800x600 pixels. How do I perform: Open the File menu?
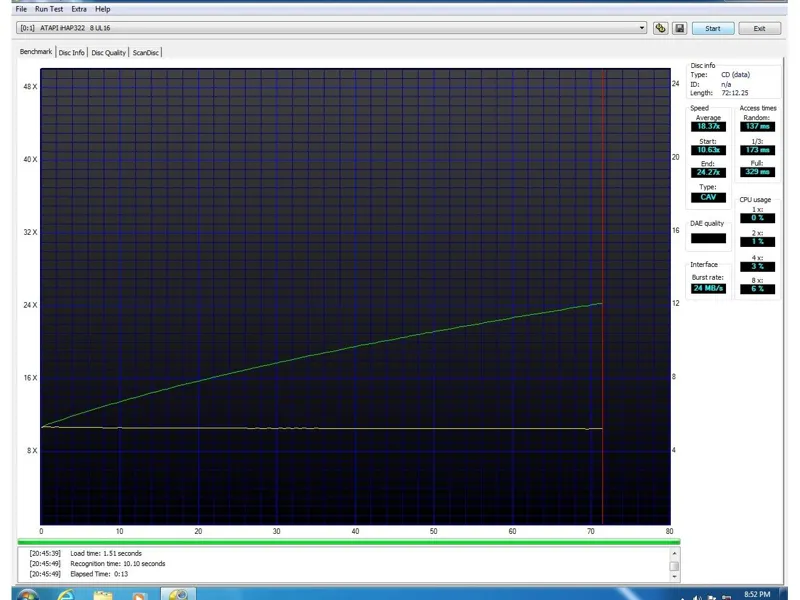21,9
